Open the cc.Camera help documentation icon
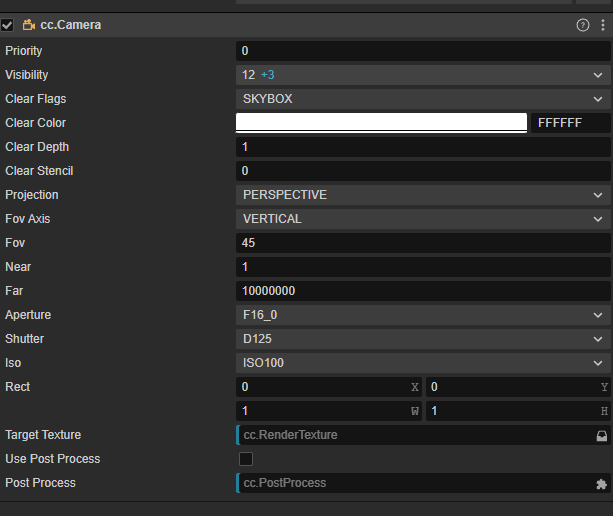Image resolution: width=613 pixels, height=516 pixels. coord(583,25)
